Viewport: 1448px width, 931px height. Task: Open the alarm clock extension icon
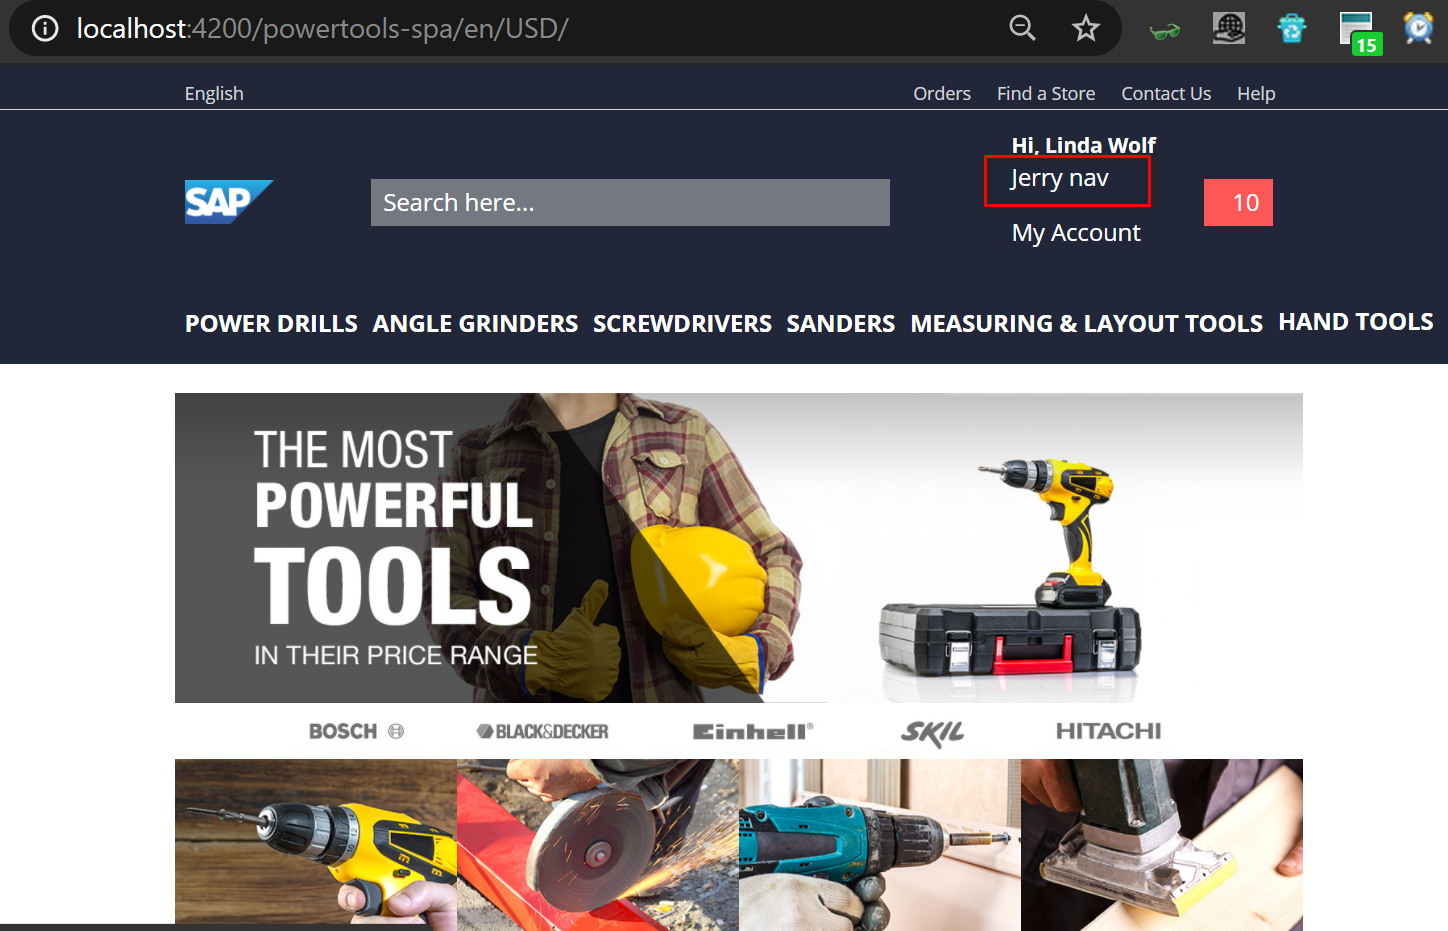(1419, 28)
